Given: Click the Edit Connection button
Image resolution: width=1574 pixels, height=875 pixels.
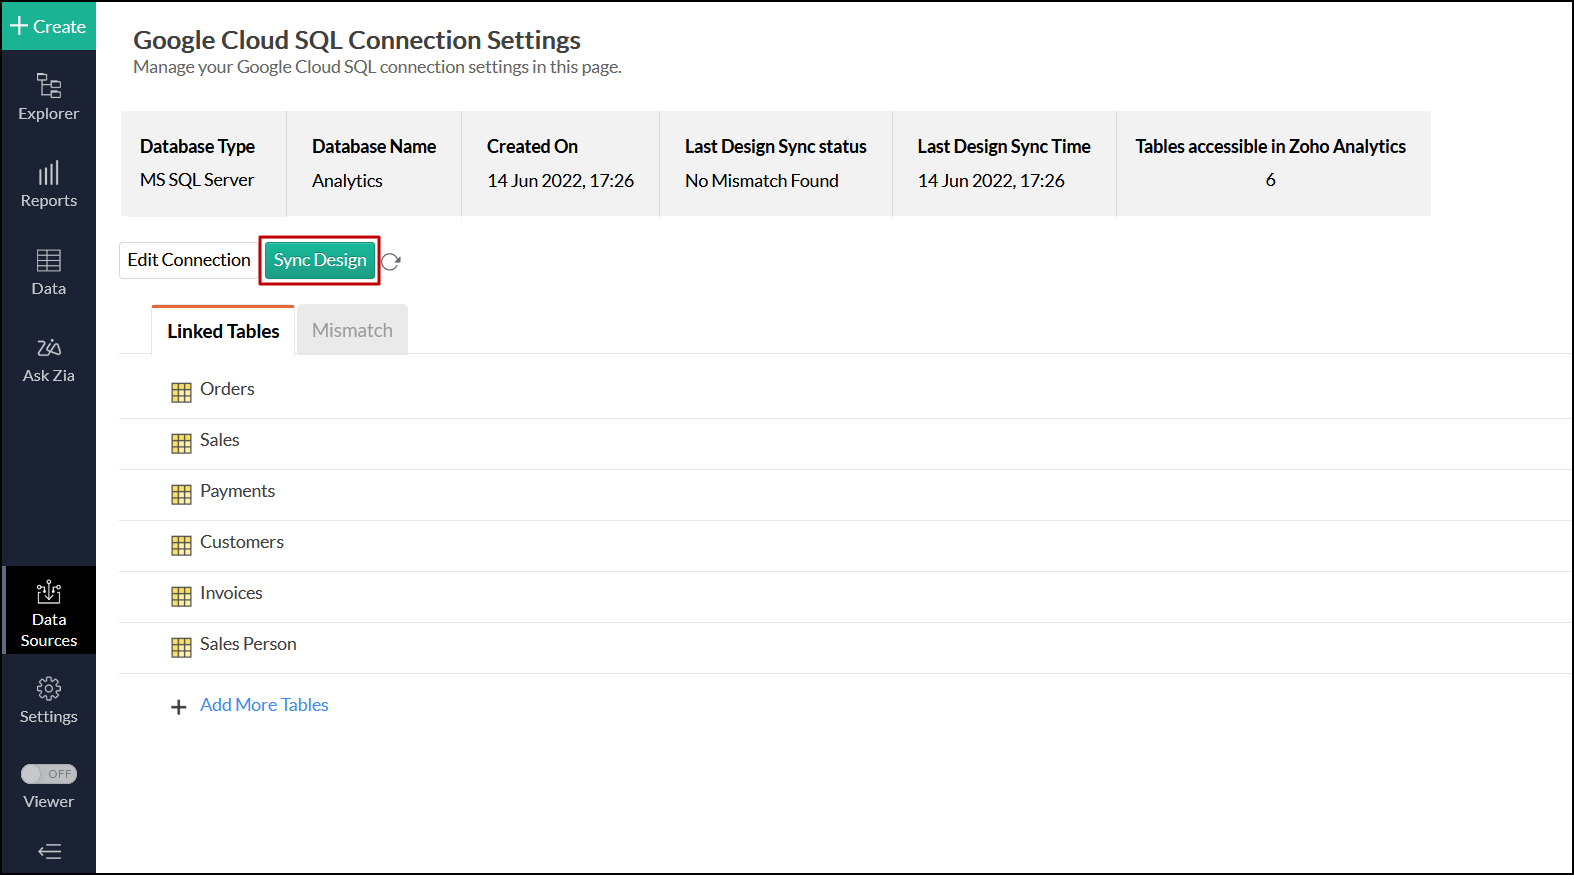Looking at the screenshot, I should pos(189,260).
